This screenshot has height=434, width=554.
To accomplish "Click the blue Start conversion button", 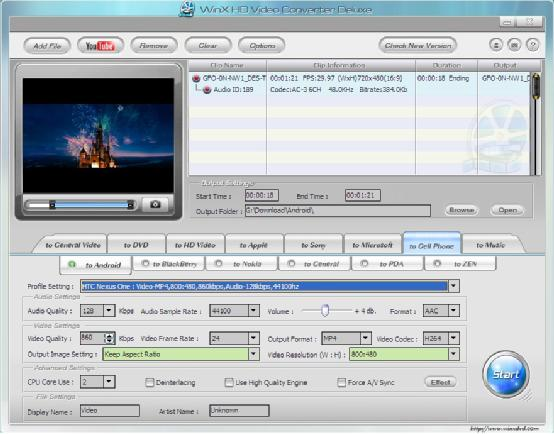I will tap(506, 374).
